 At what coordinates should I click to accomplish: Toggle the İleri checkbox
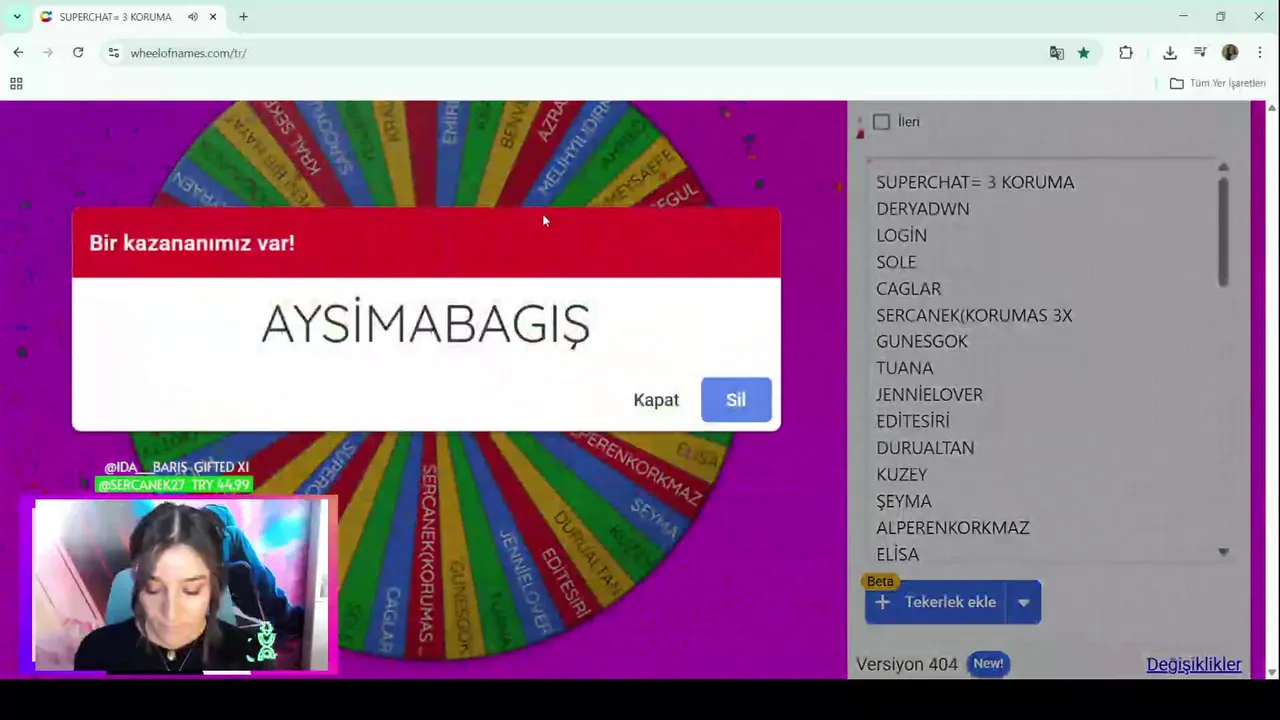881,122
